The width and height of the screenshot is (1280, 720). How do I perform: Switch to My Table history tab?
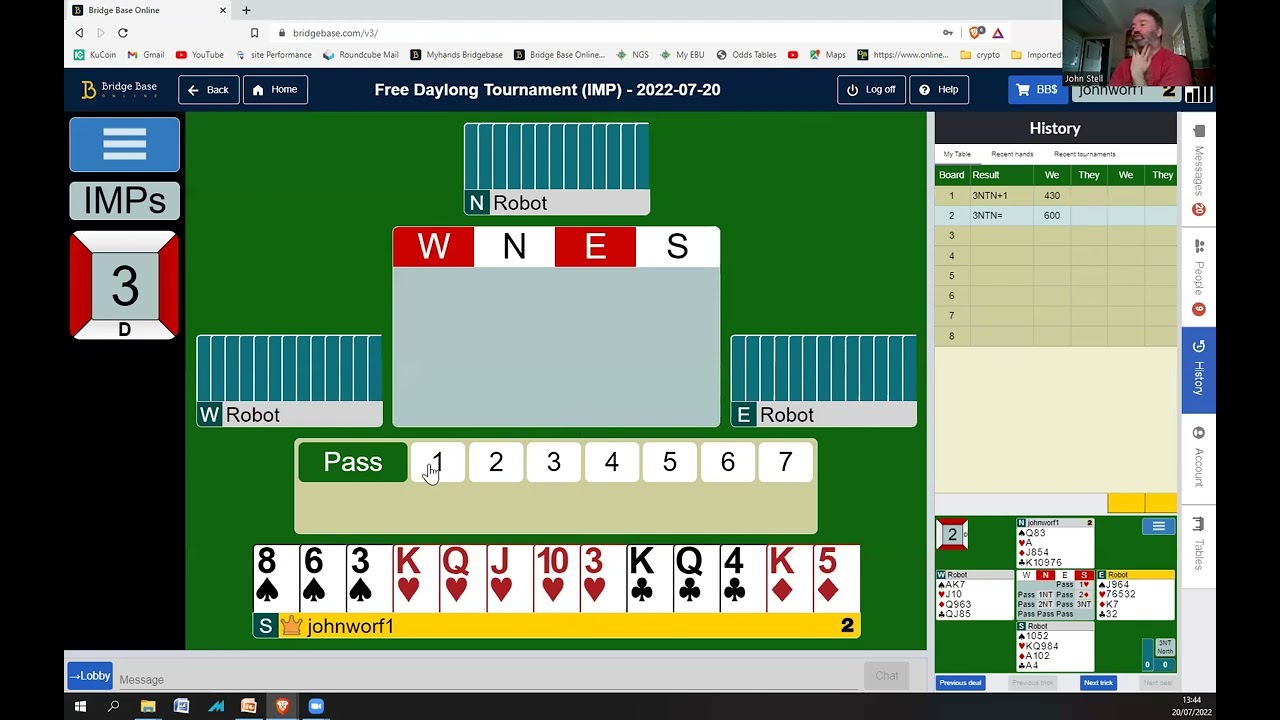[x=957, y=154]
